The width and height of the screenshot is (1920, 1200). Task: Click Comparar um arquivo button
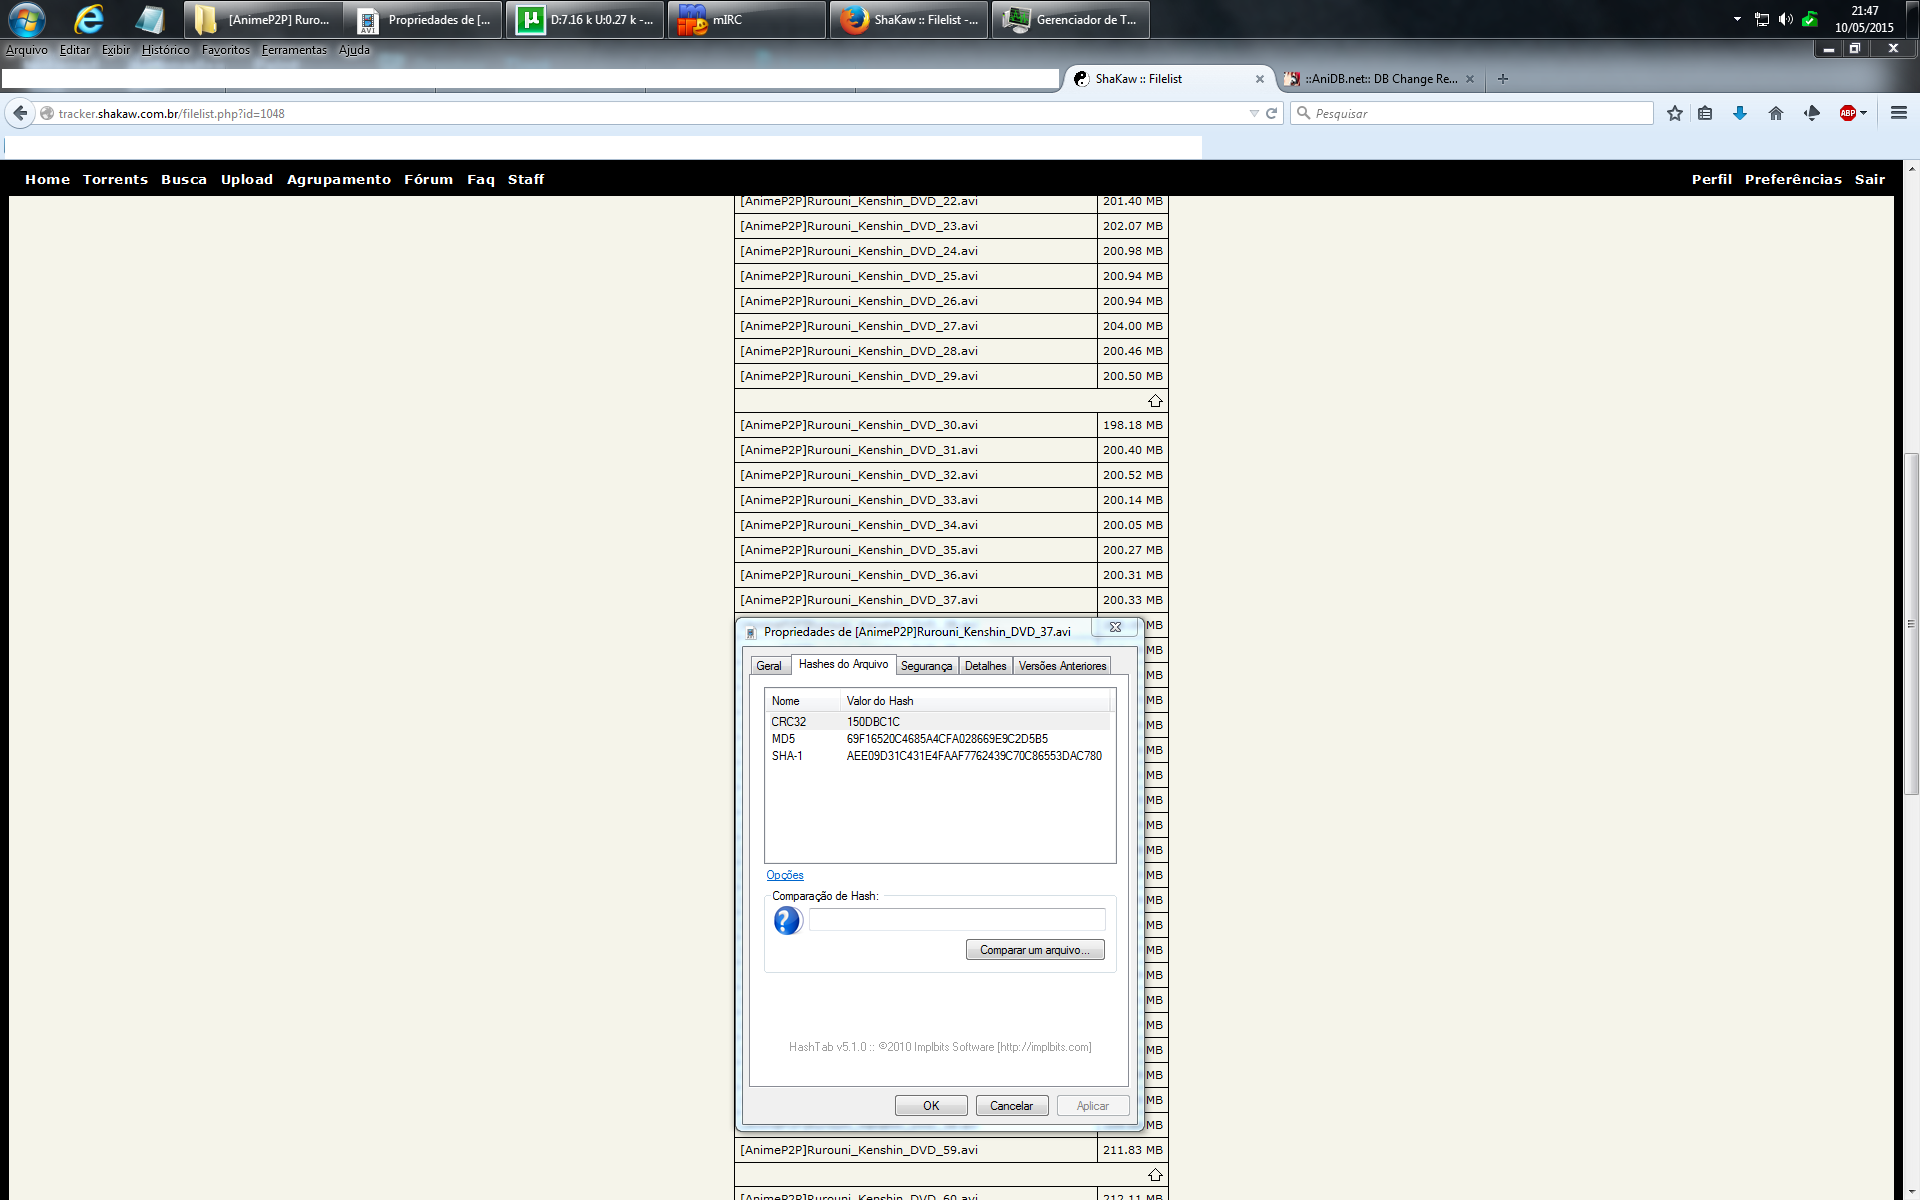(1035, 950)
